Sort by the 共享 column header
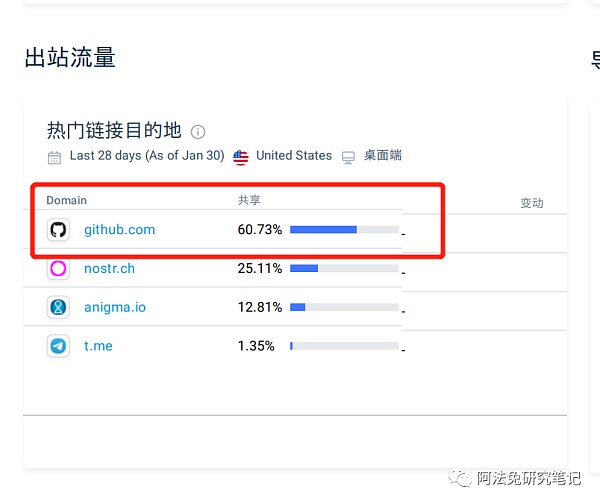600x504 pixels. [249, 201]
